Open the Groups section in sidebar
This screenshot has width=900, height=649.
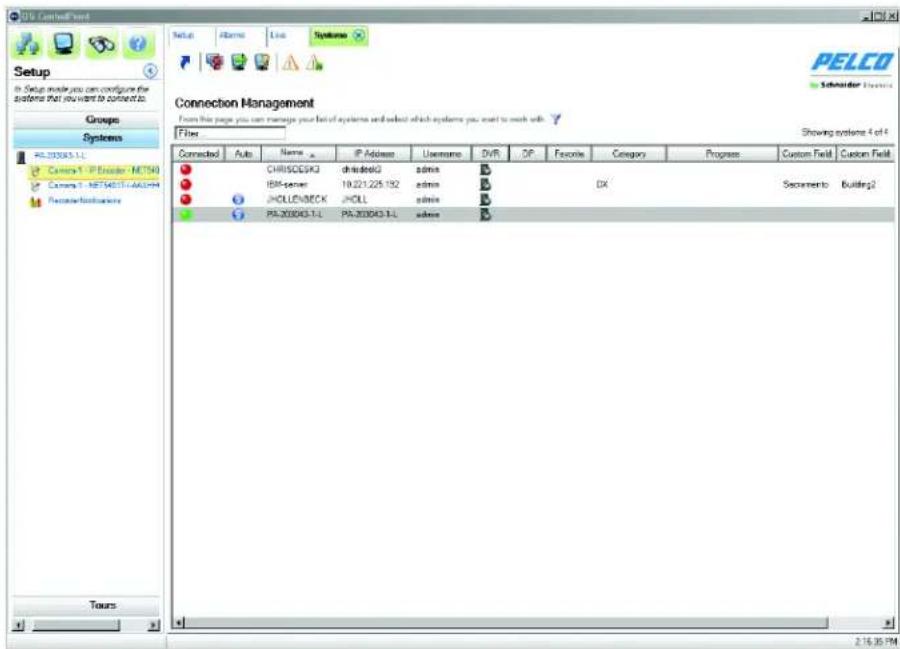(86, 120)
